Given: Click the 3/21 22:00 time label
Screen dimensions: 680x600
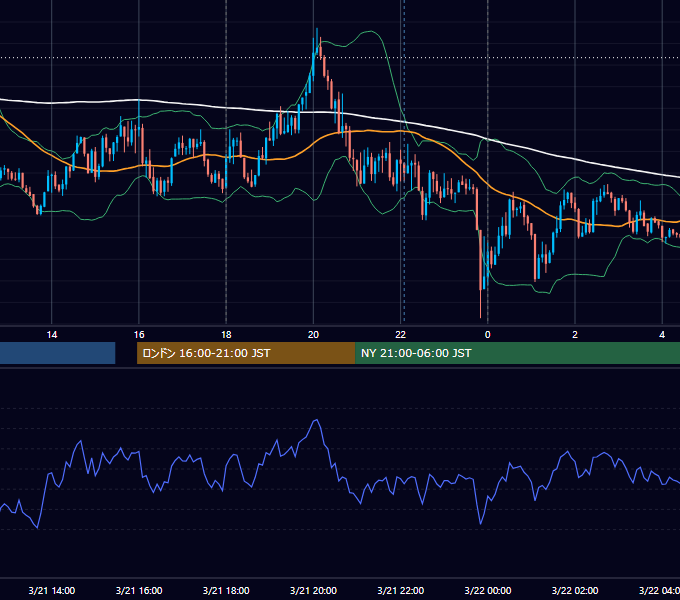Looking at the screenshot, I should coord(400,590).
